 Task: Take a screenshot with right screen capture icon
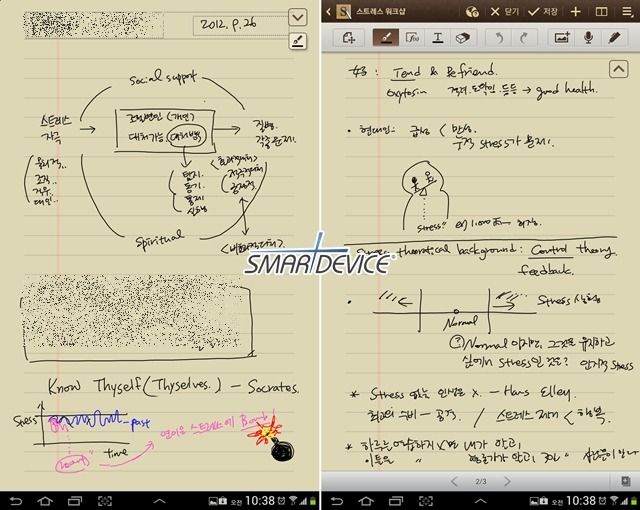coord(426,501)
